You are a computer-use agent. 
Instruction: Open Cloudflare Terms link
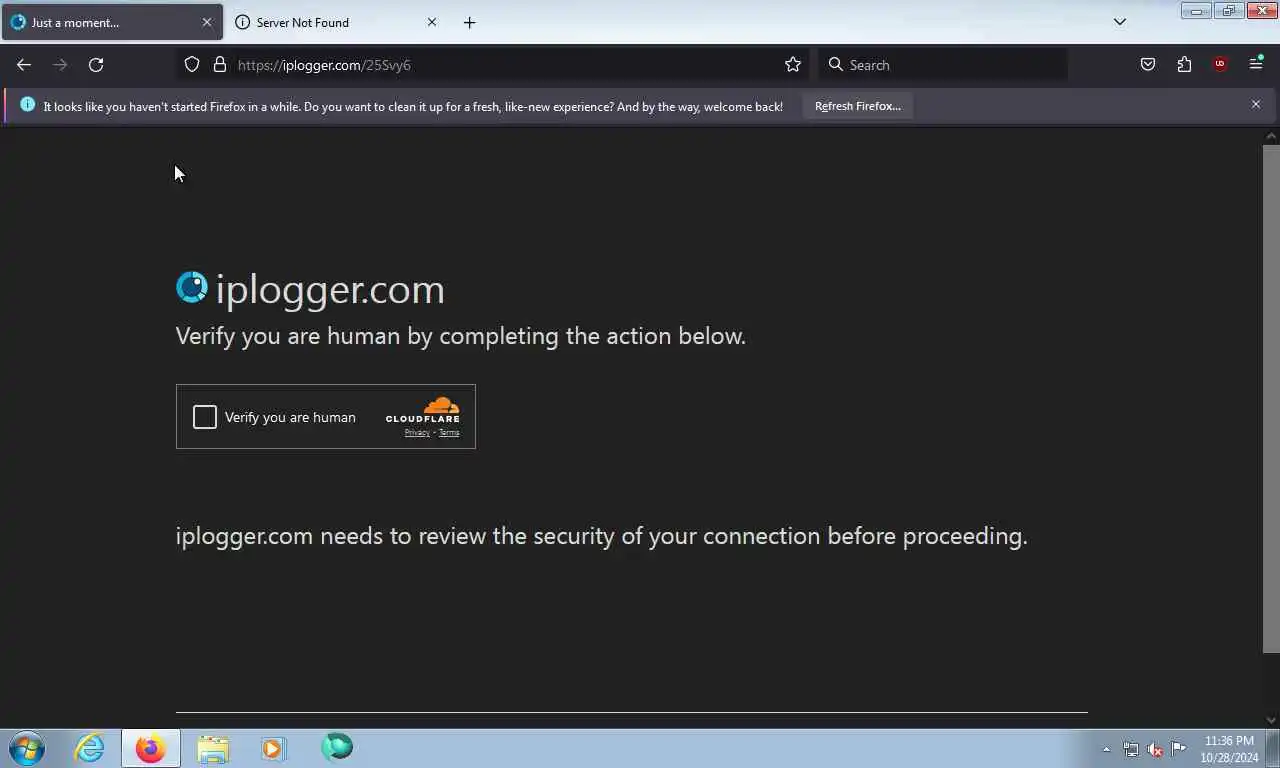449,433
